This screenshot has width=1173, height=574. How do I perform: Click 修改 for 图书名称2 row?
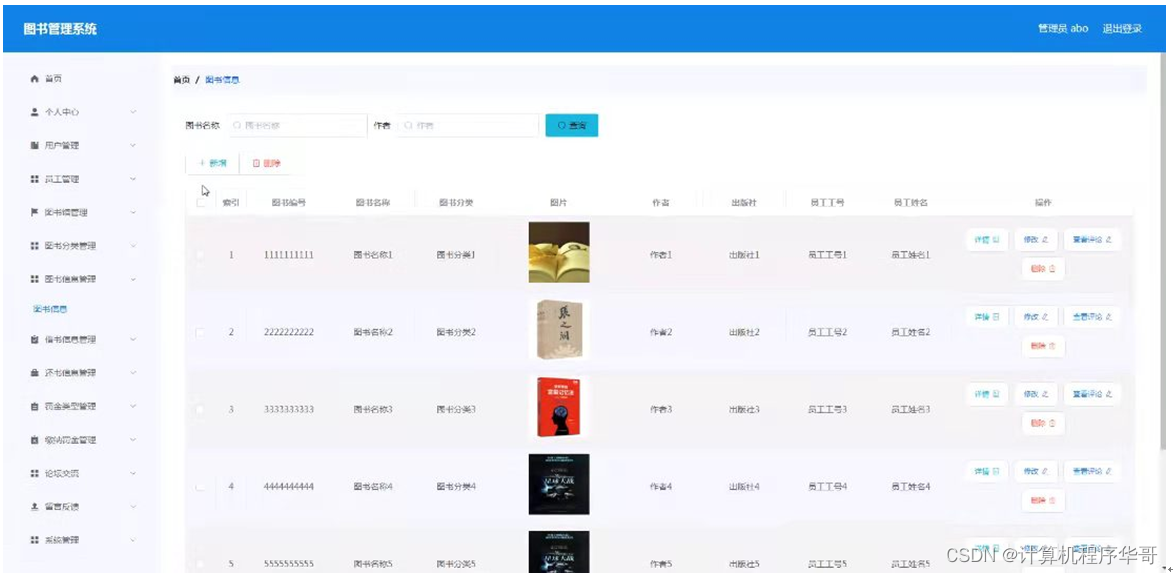(x=1035, y=317)
